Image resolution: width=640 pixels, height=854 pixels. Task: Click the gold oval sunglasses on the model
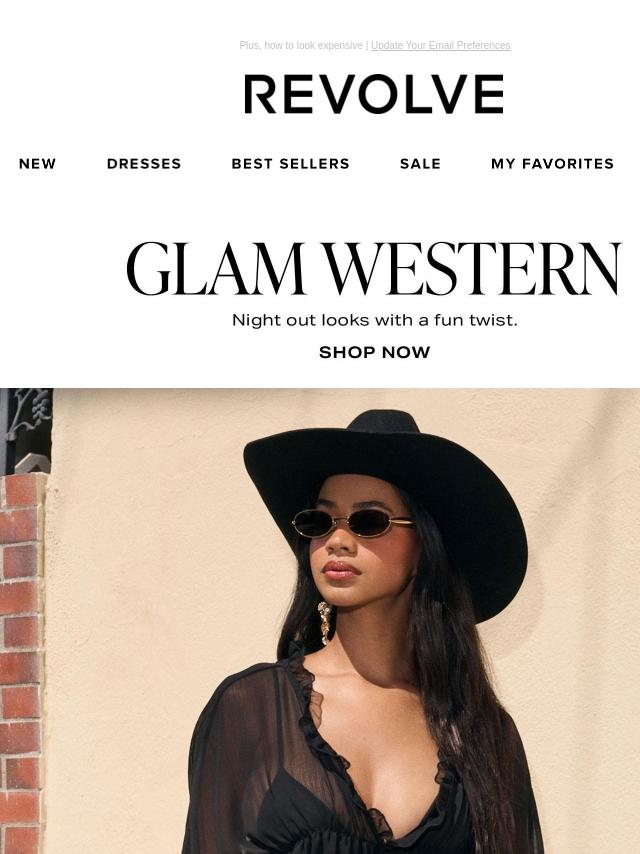point(353,523)
